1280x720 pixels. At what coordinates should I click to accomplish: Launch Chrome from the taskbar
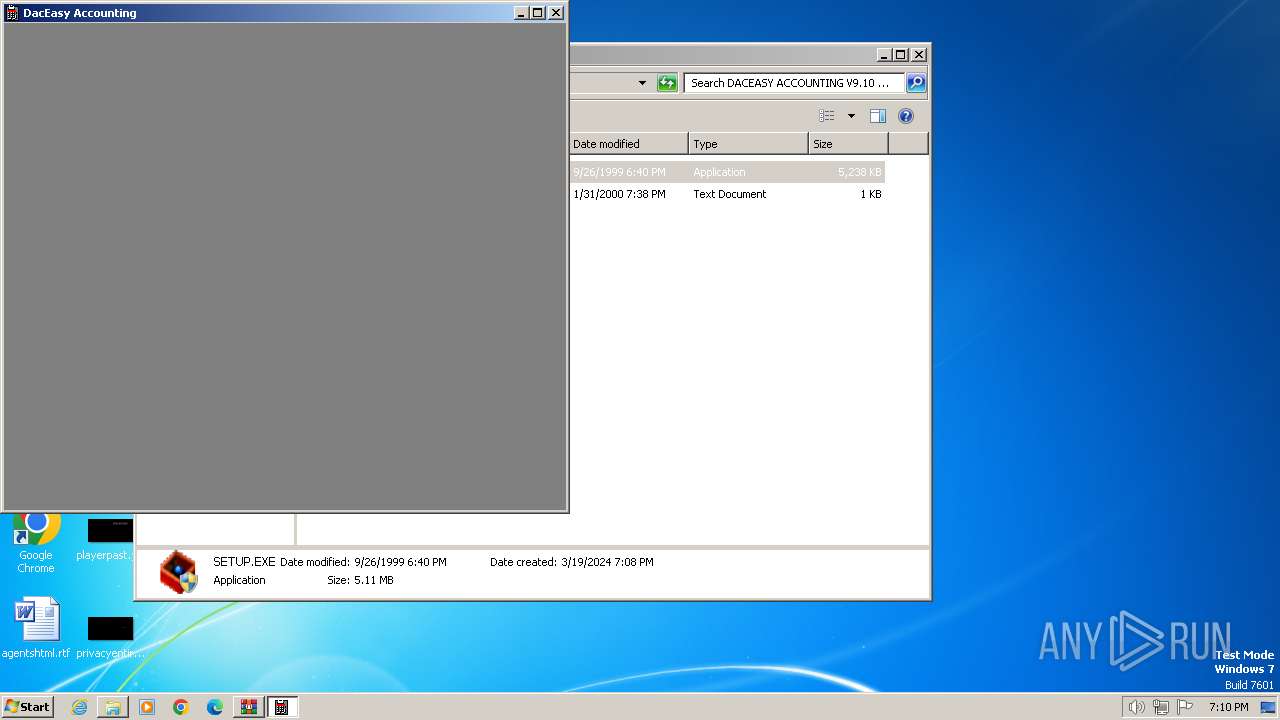[181, 707]
